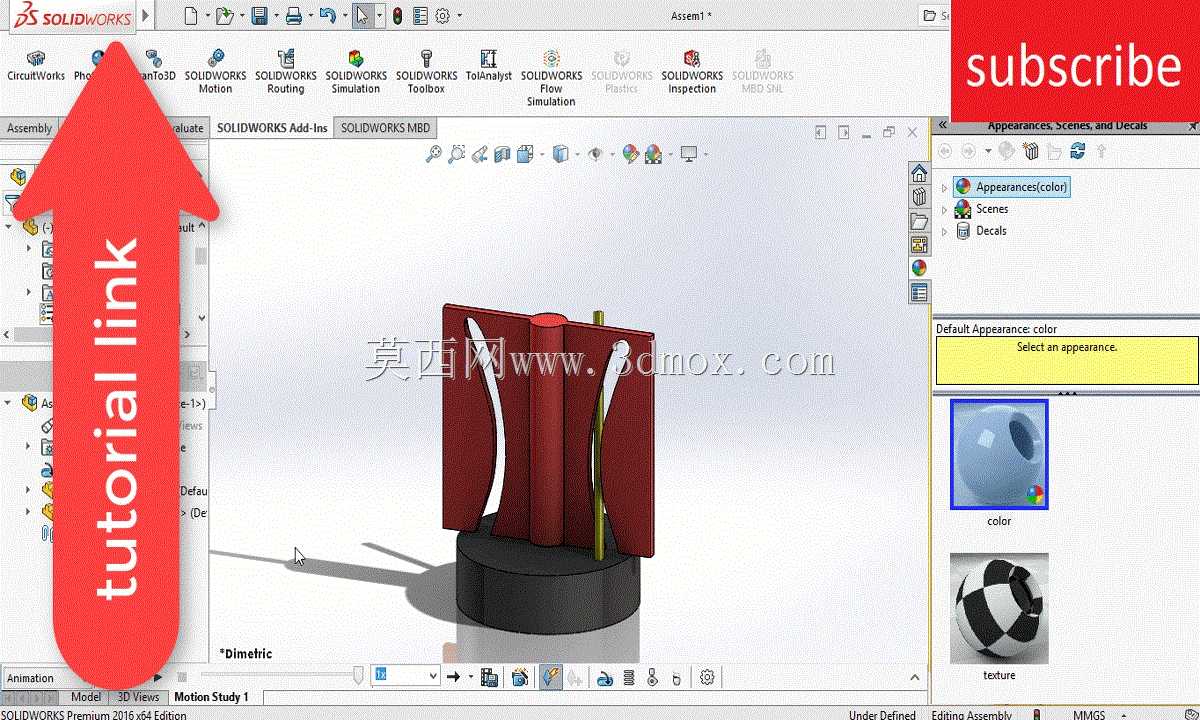Adjust the motion study playback slider handle

pos(359,677)
